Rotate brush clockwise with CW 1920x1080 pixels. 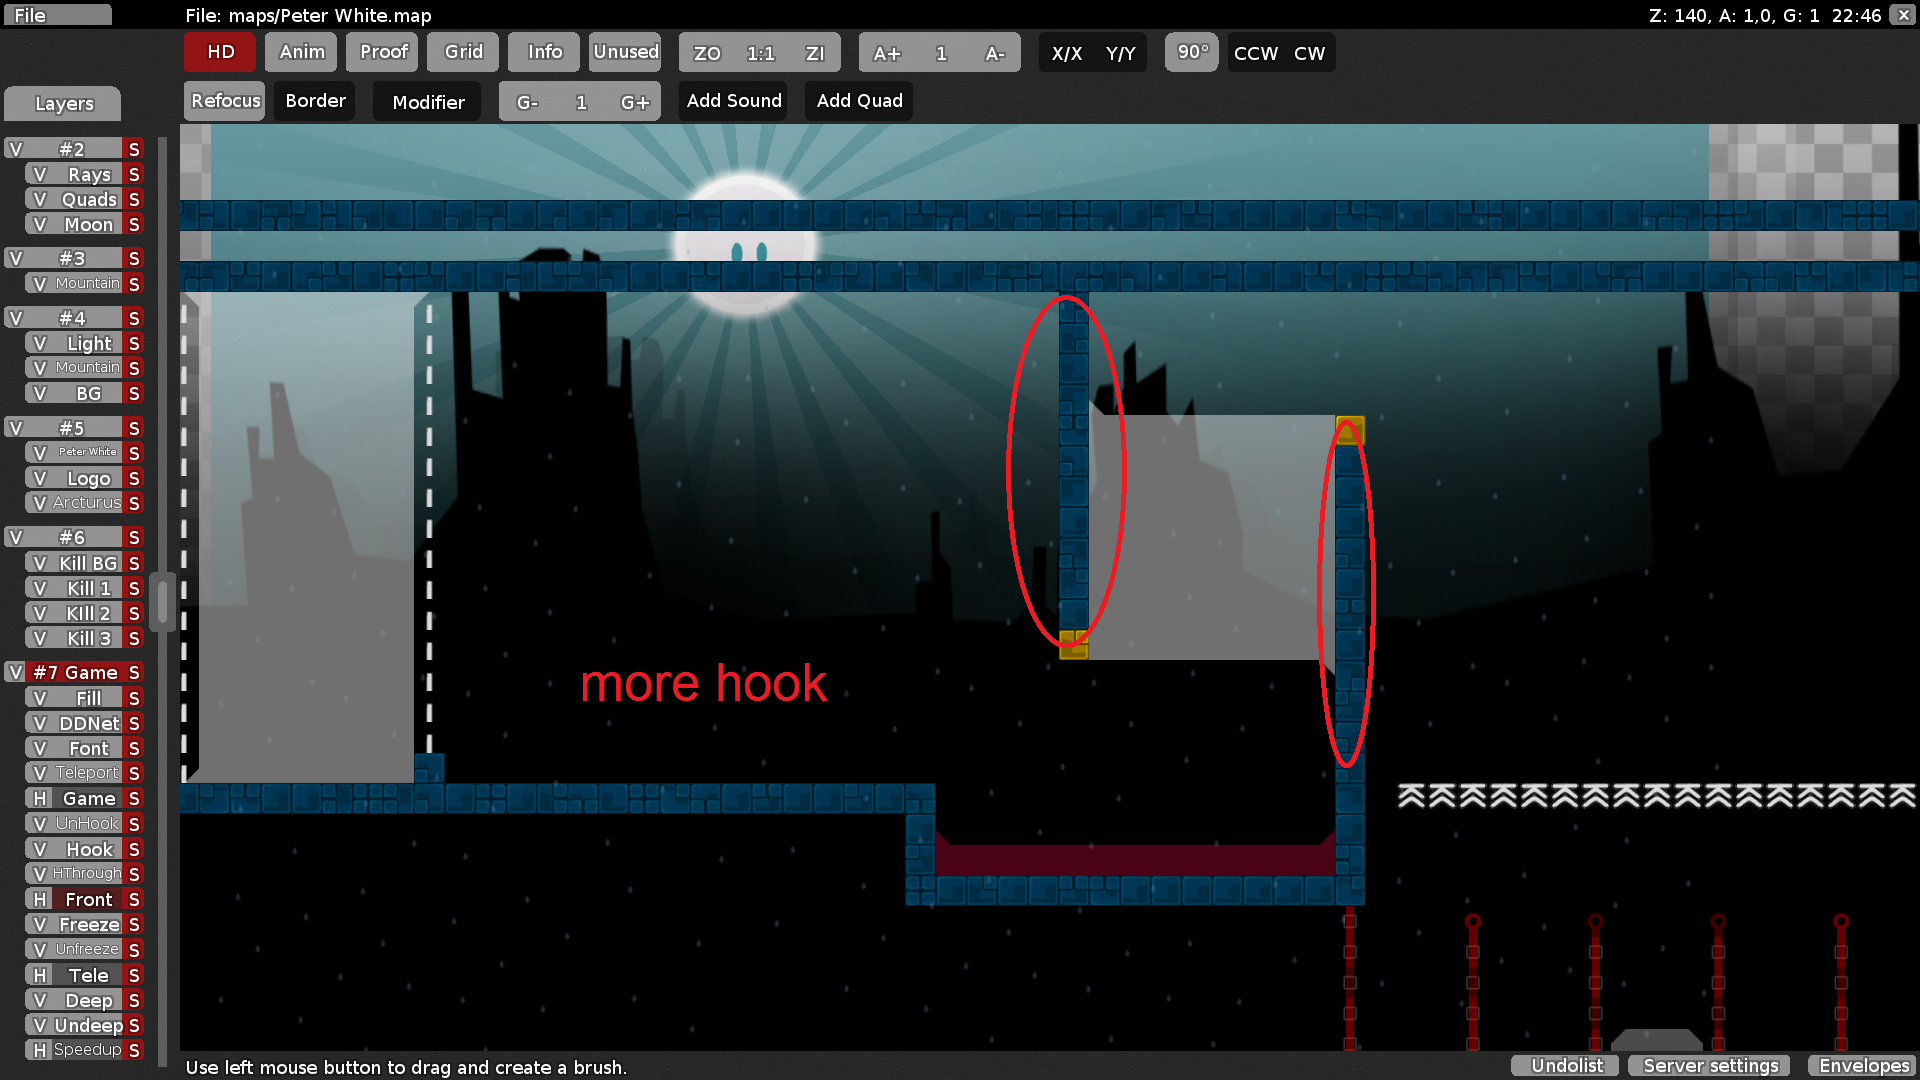[x=1309, y=53]
